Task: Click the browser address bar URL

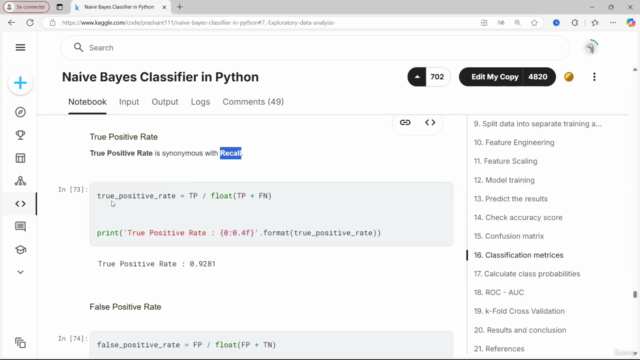Action: (198, 23)
